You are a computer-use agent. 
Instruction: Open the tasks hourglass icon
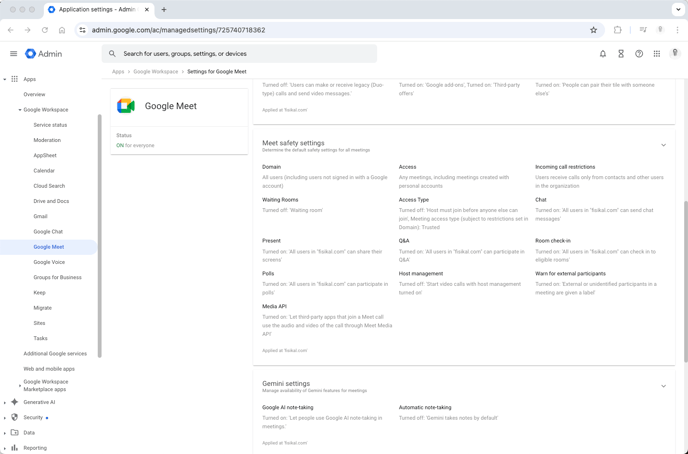tap(621, 54)
